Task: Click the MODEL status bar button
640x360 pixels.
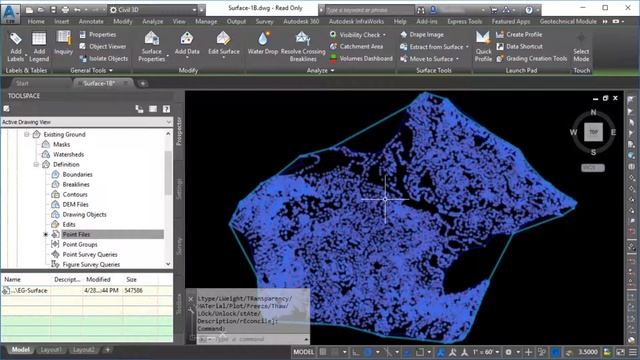Action: pos(304,352)
